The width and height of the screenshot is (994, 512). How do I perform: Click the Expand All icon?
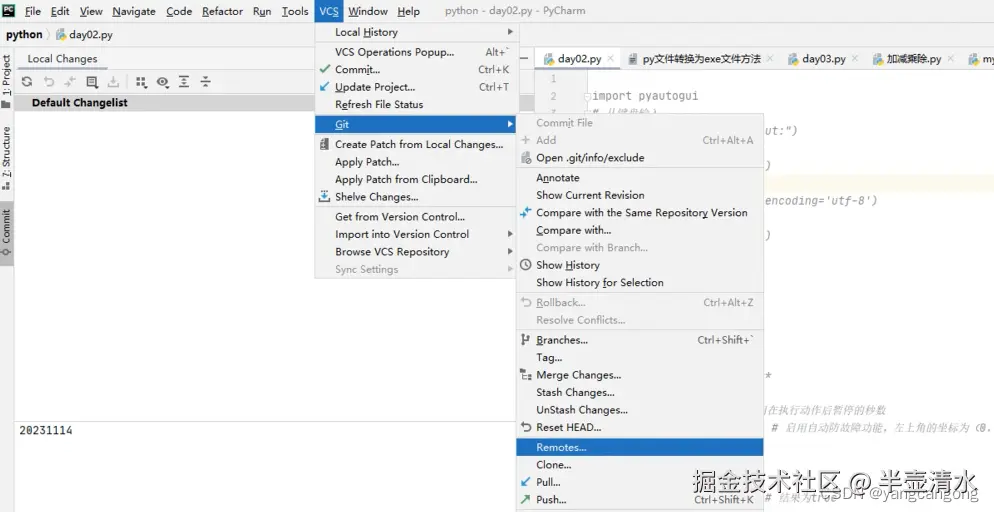coord(184,82)
